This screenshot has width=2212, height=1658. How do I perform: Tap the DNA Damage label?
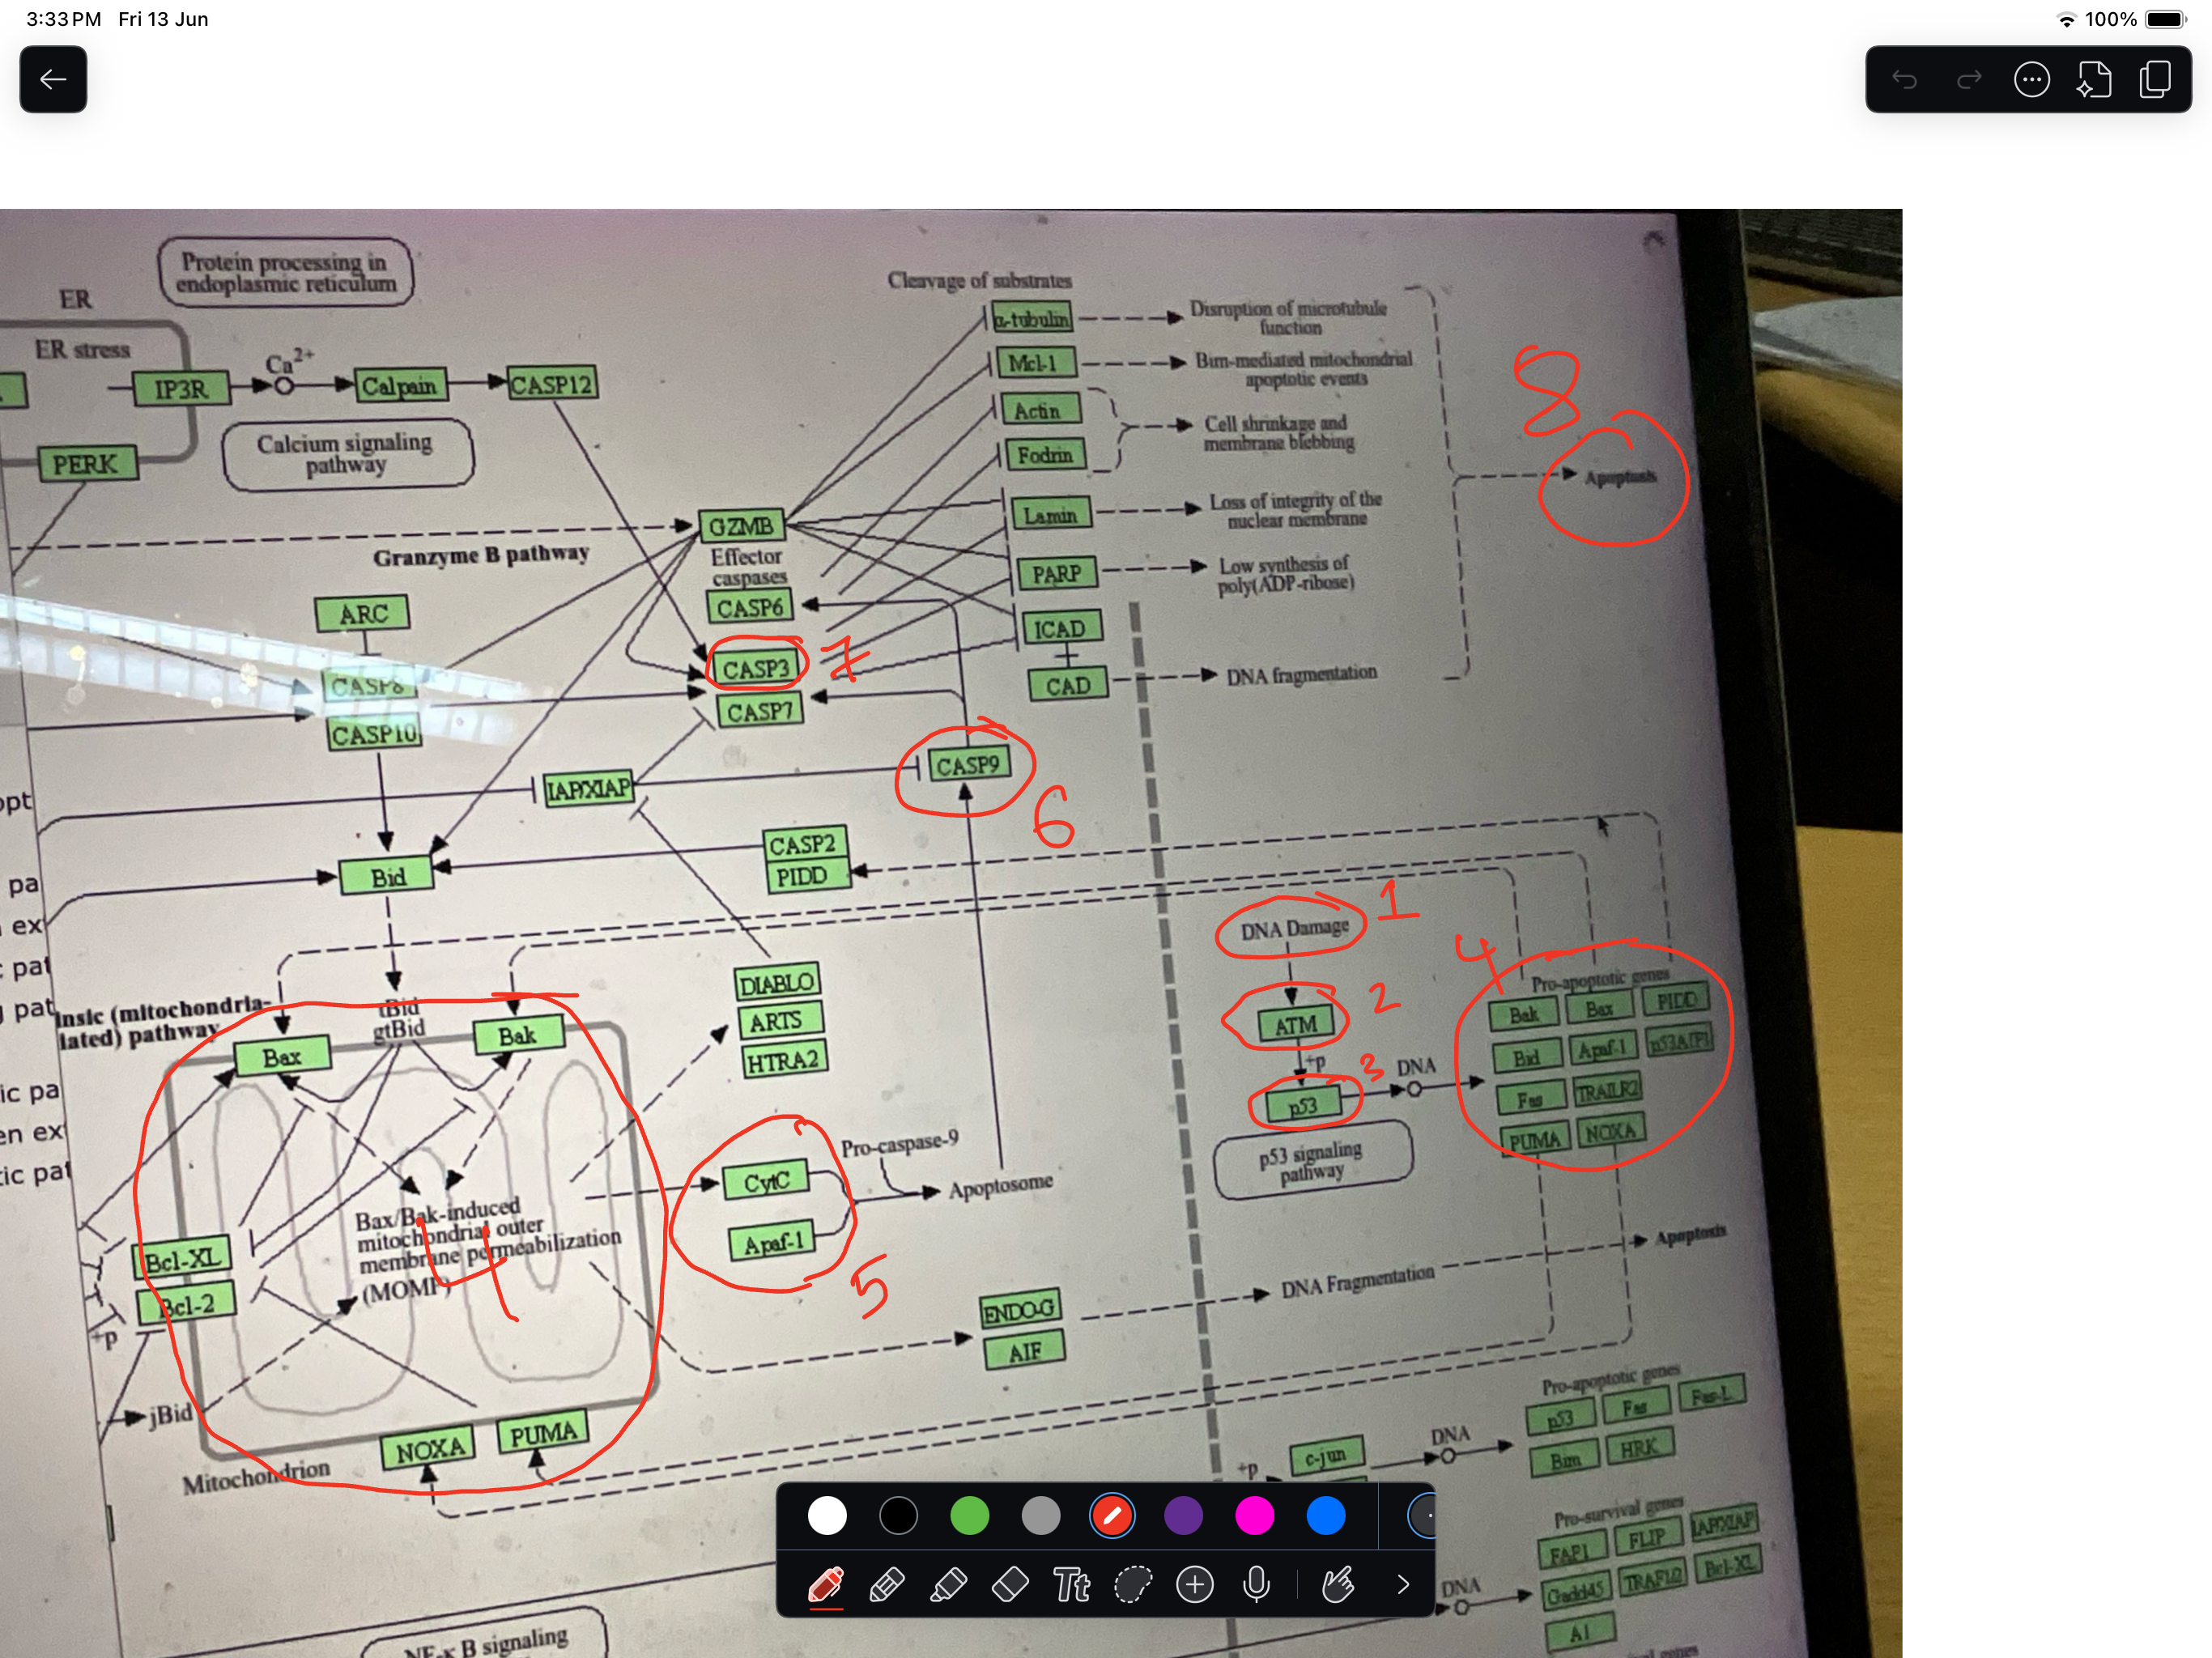tap(1294, 929)
